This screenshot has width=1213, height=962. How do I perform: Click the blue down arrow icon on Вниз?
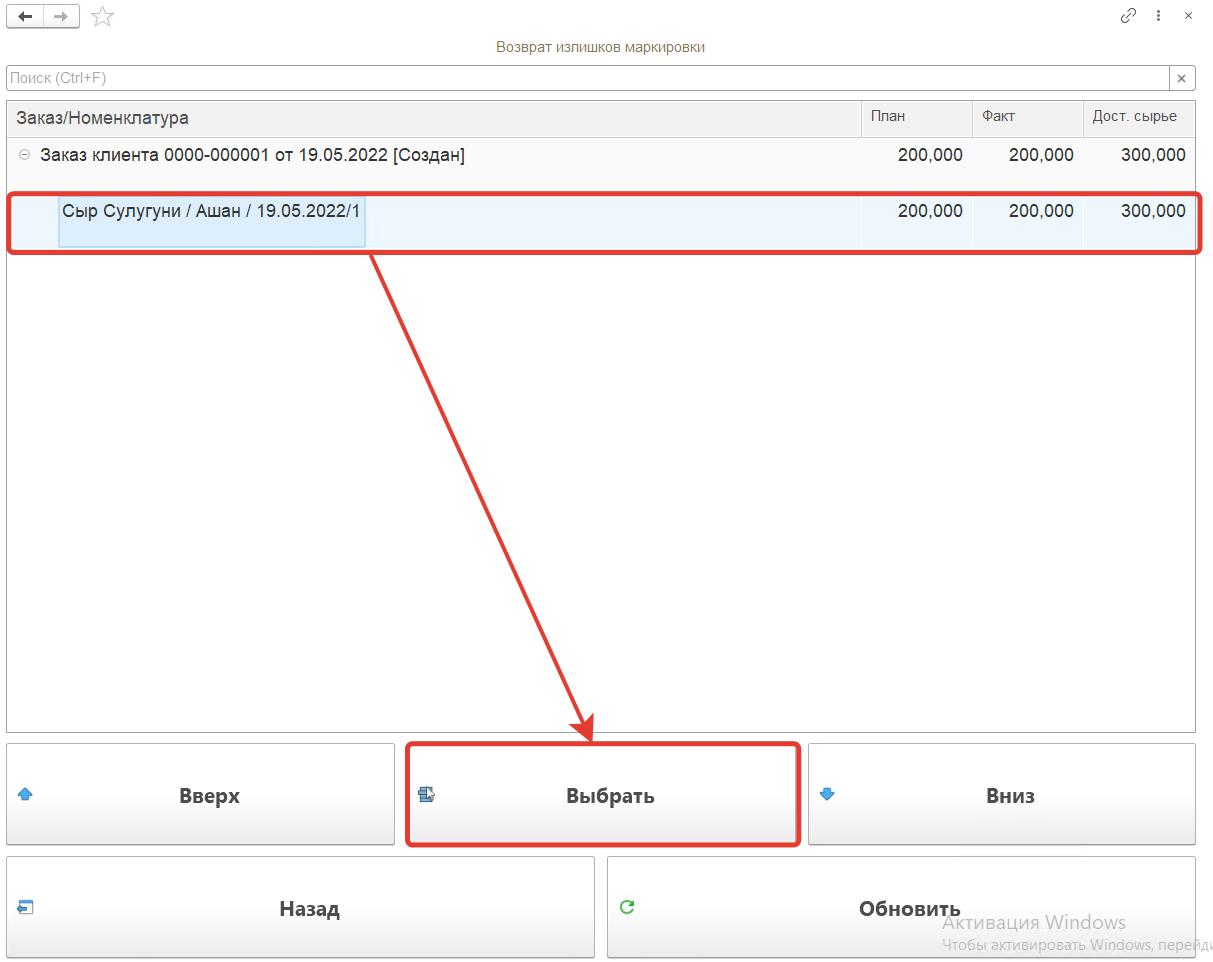click(827, 795)
